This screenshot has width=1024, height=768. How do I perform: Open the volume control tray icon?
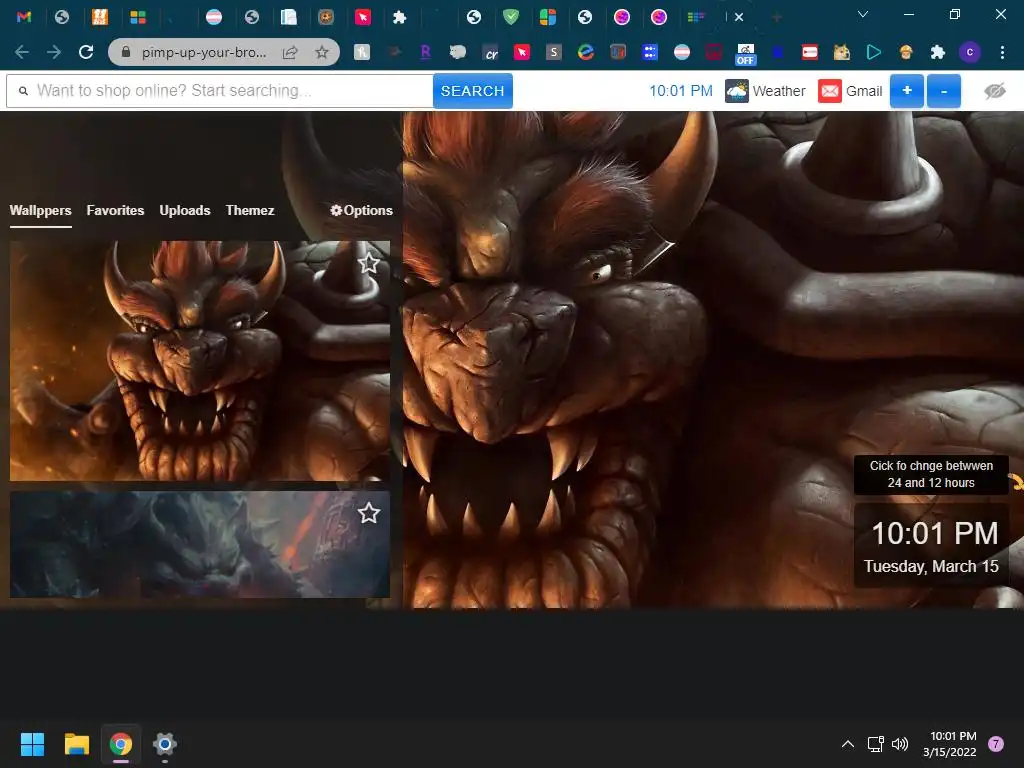click(x=900, y=744)
